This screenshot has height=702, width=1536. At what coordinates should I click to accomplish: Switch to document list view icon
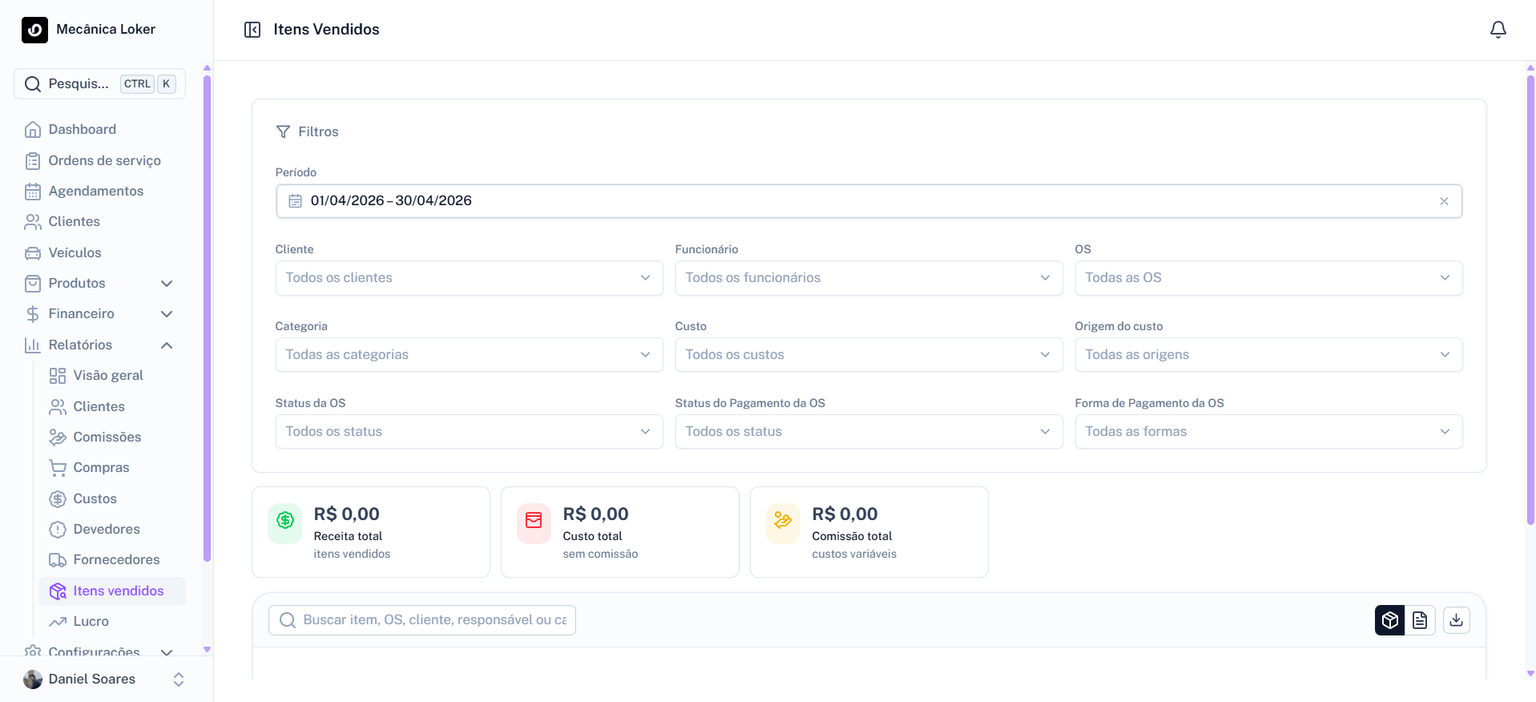point(1420,620)
